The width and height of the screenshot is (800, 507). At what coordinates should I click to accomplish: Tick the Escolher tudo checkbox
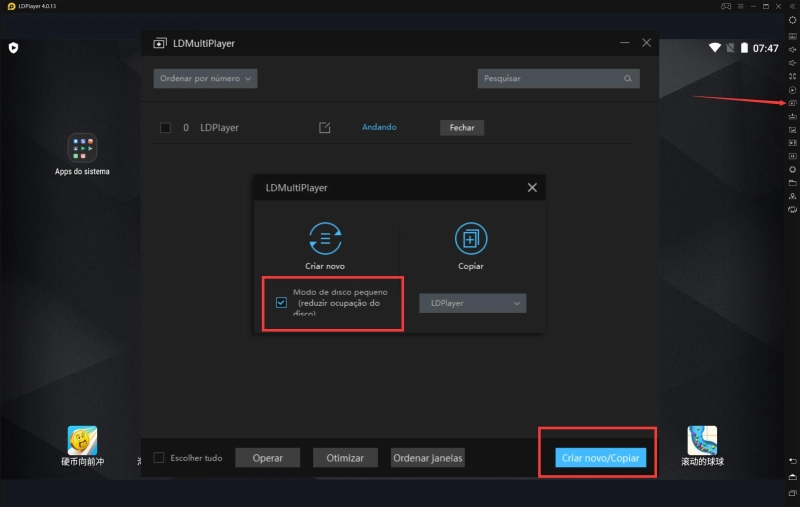click(x=159, y=458)
